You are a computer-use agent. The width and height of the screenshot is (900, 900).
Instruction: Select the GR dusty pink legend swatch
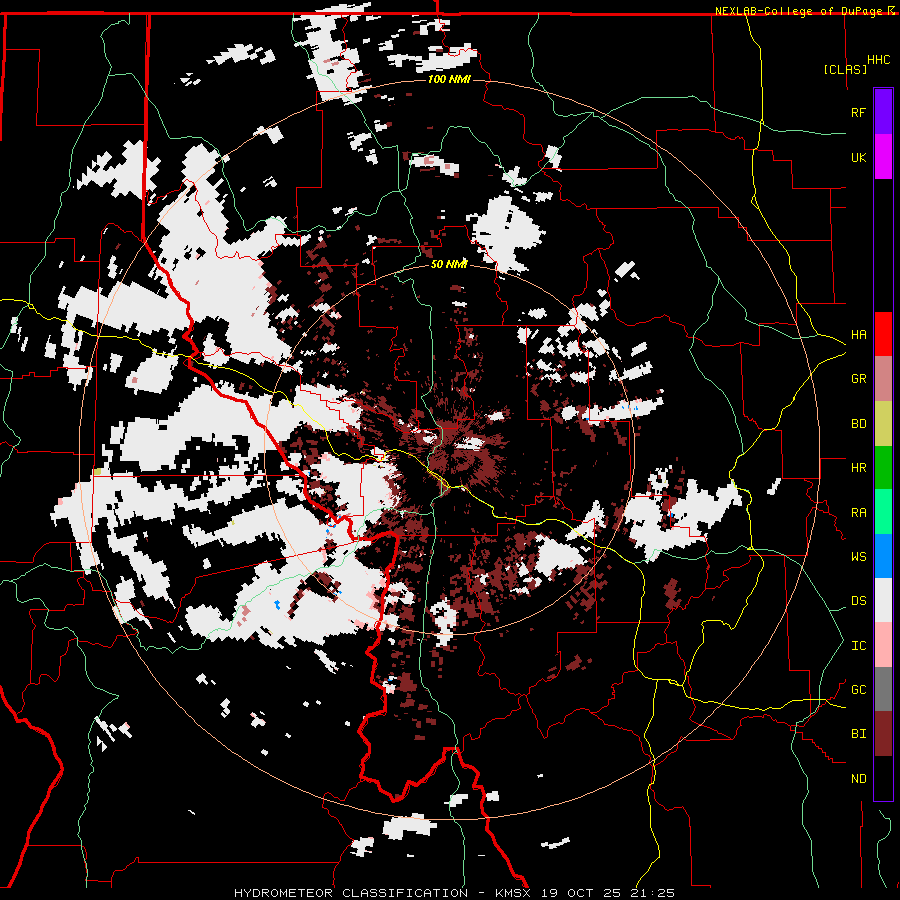point(883,379)
